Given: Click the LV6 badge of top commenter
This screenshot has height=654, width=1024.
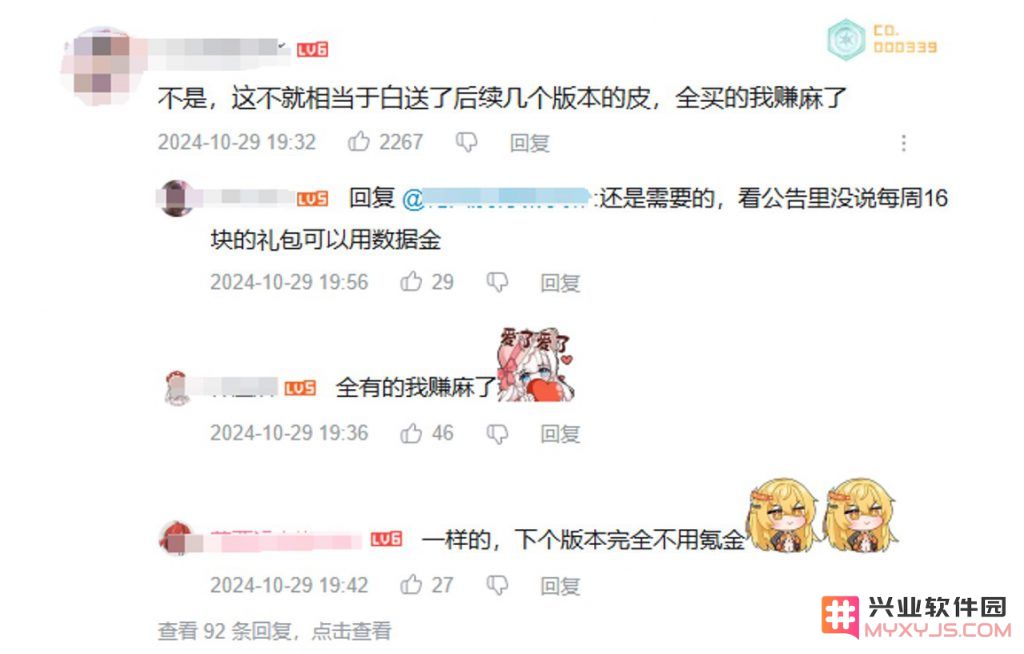Looking at the screenshot, I should 312,50.
